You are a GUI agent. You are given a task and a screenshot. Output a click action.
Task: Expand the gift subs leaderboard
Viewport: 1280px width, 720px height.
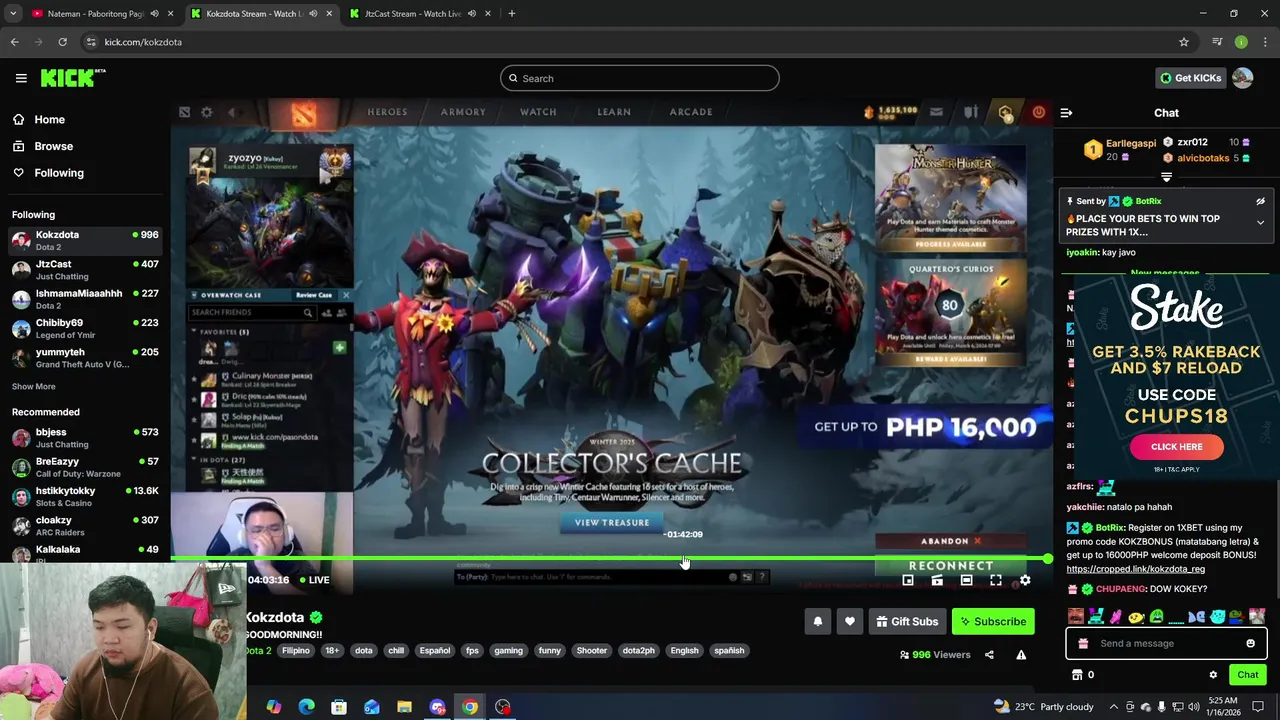(x=1166, y=177)
